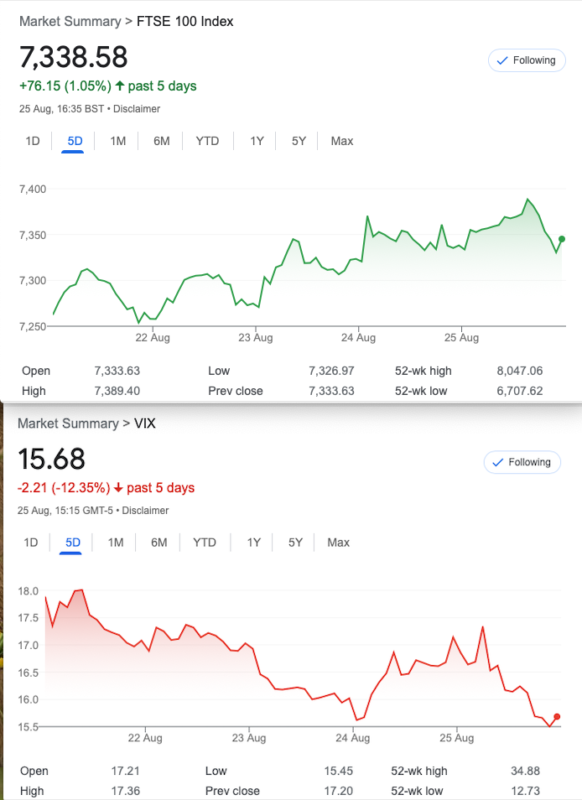The height and width of the screenshot is (800, 582).
Task: Select 1M range for FTSE 100
Action: pos(118,141)
